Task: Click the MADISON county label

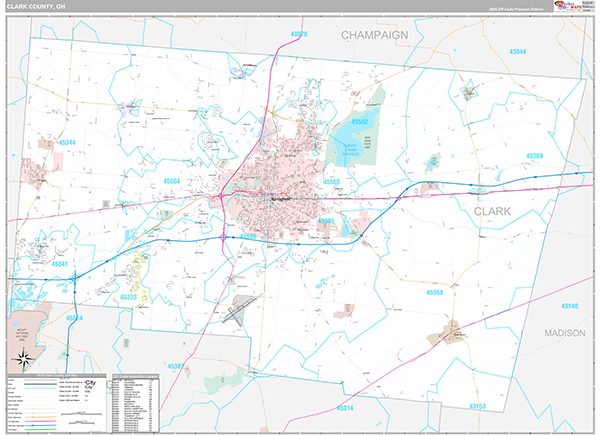Action: point(565,332)
